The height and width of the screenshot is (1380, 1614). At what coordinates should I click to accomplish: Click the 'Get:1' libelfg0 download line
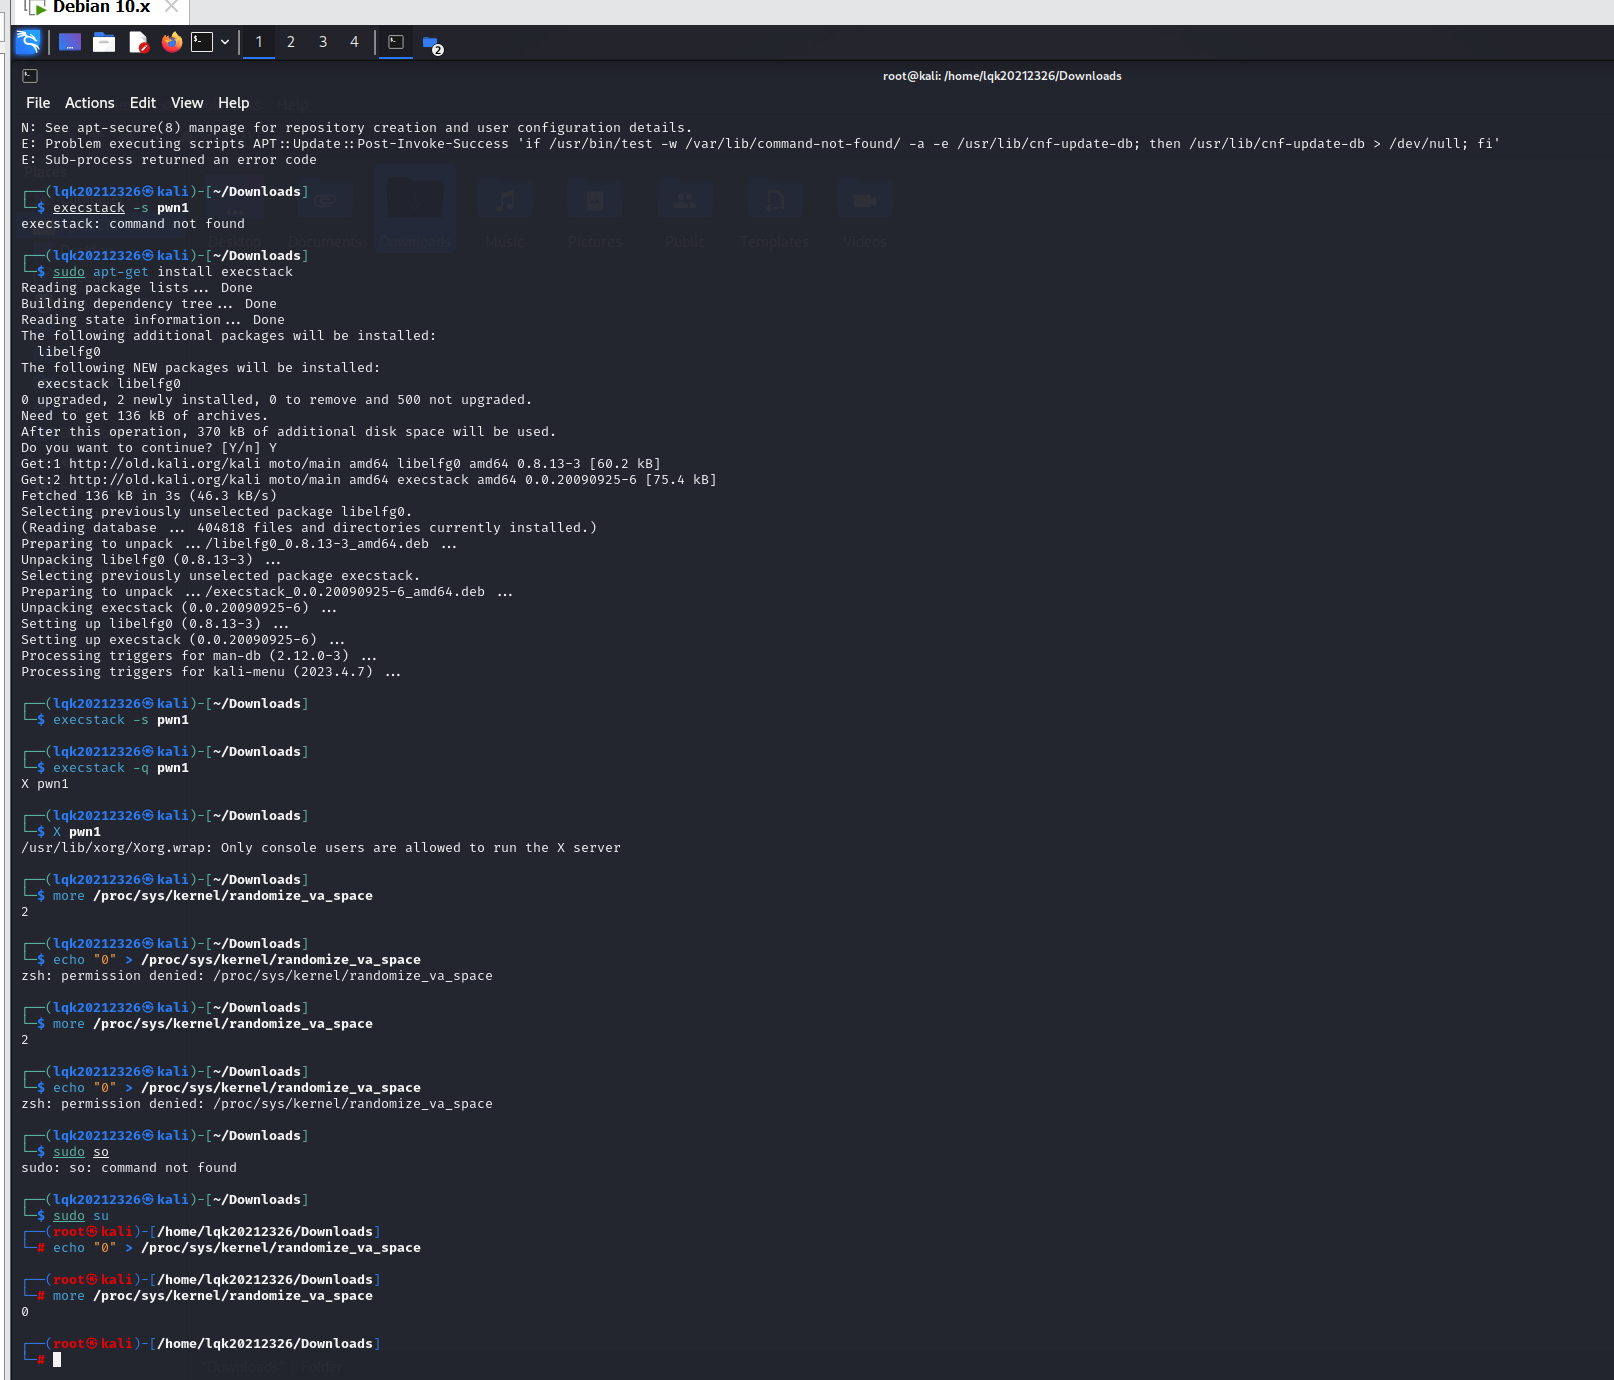click(341, 464)
